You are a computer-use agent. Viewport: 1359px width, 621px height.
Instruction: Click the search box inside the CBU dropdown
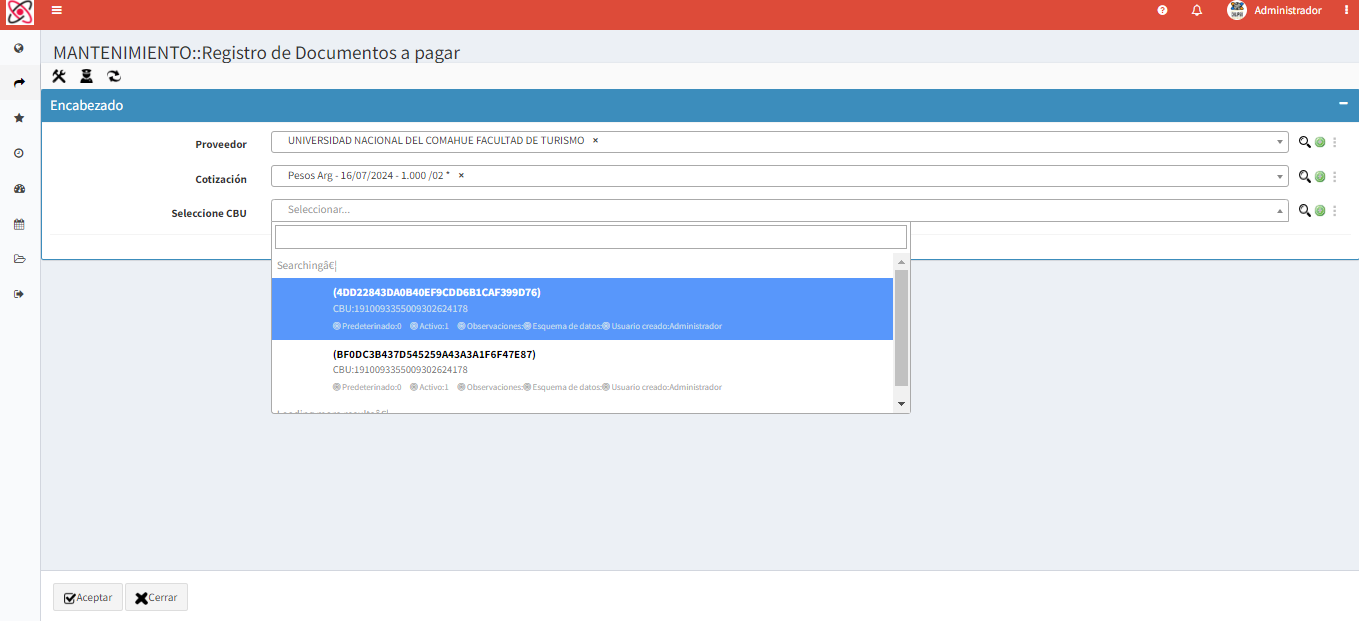(x=591, y=237)
